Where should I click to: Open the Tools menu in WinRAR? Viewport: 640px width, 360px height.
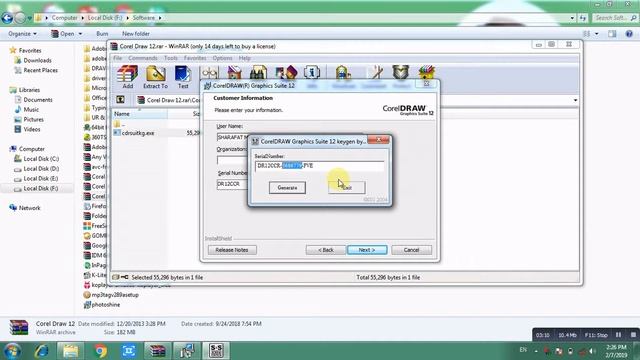click(x=171, y=58)
